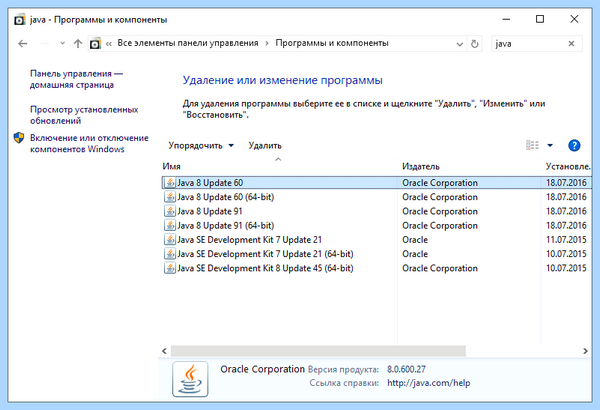This screenshot has width=600, height=410.
Task: Go back with the left arrow button
Action: tap(23, 44)
